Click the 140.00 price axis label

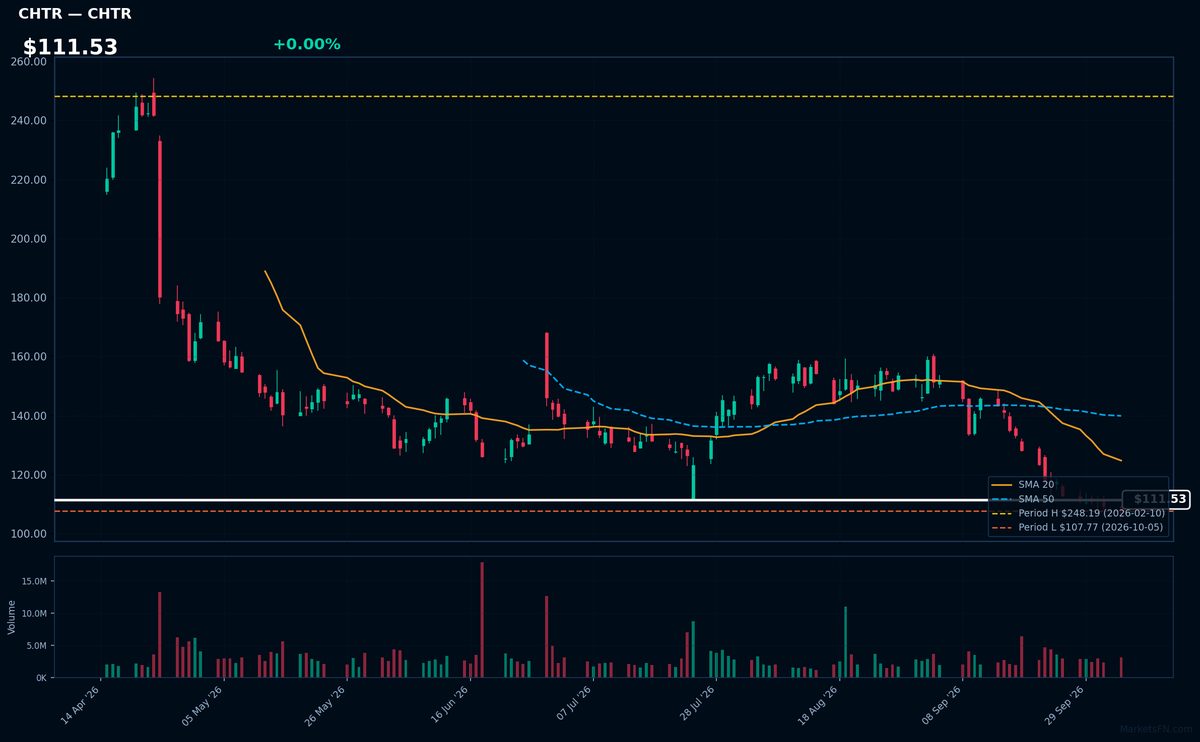(29, 416)
